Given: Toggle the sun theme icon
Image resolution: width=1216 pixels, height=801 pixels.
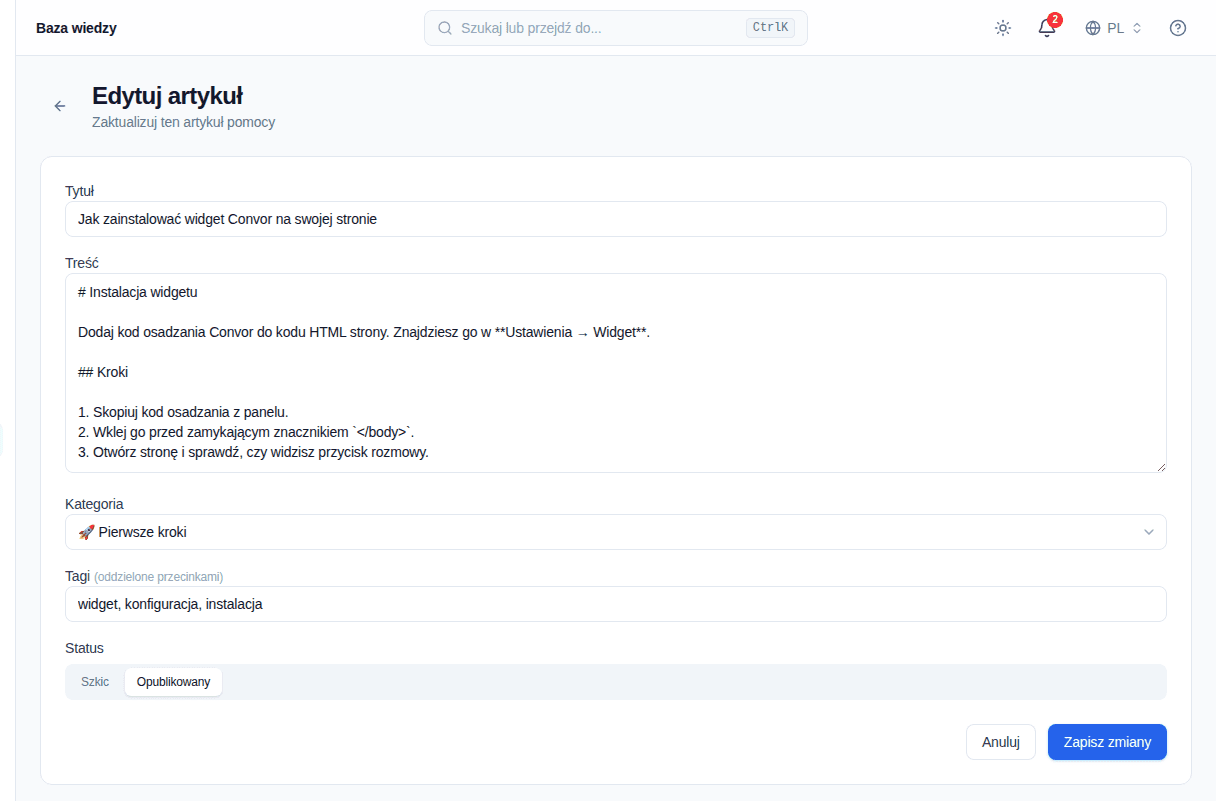Looking at the screenshot, I should click(x=1003, y=28).
